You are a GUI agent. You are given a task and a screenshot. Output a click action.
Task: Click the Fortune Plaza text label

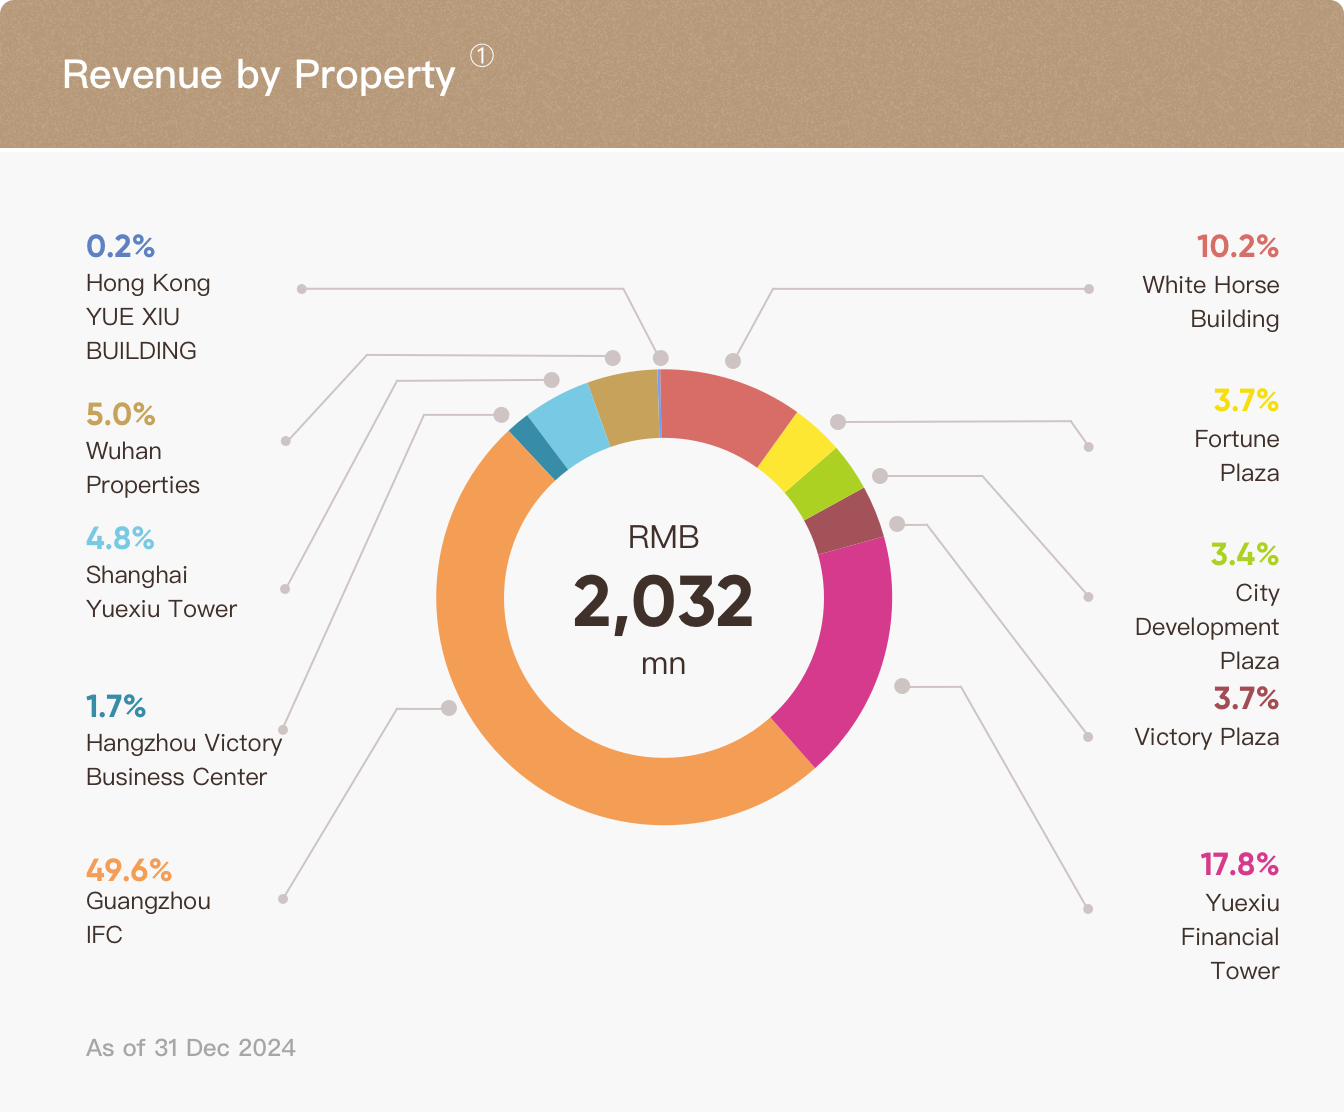pos(1236,456)
